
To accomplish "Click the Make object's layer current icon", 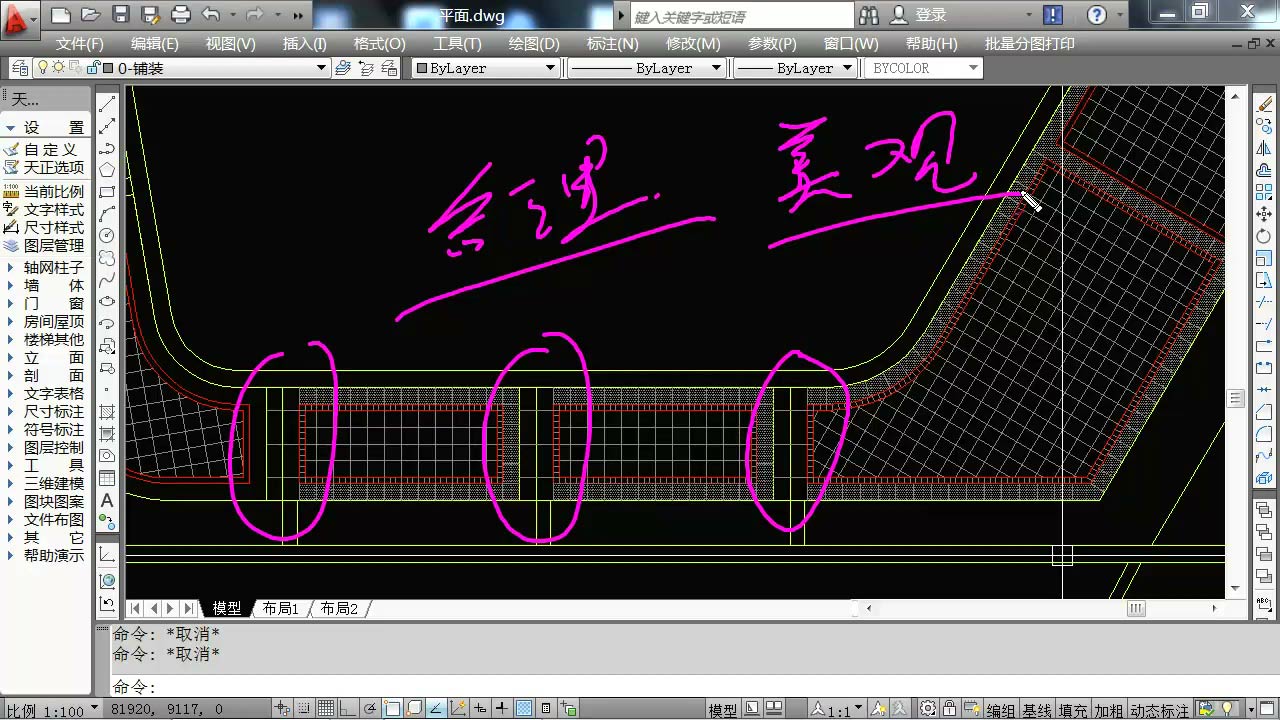I will 343,68.
